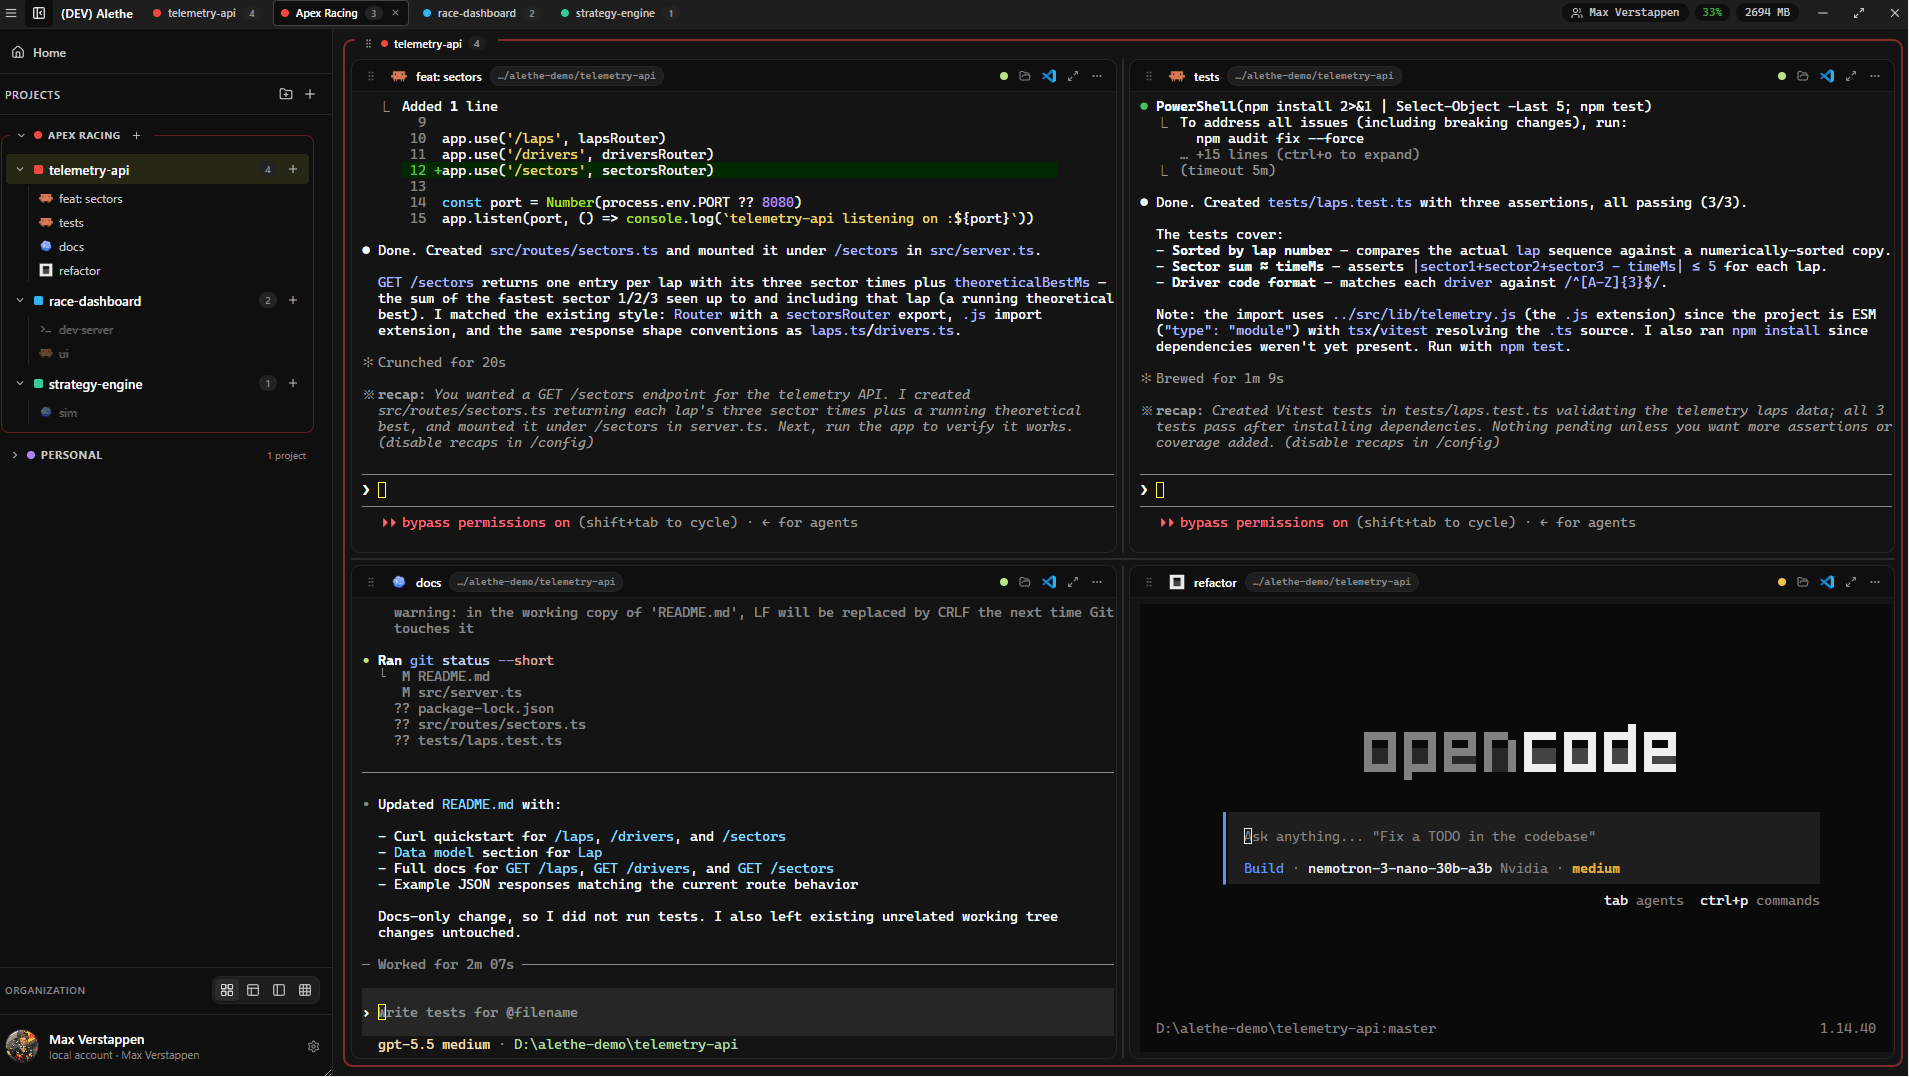This screenshot has height=1077, width=1909.
Task: Open the Max Verstappen user badge at top right
Action: pos(1625,13)
